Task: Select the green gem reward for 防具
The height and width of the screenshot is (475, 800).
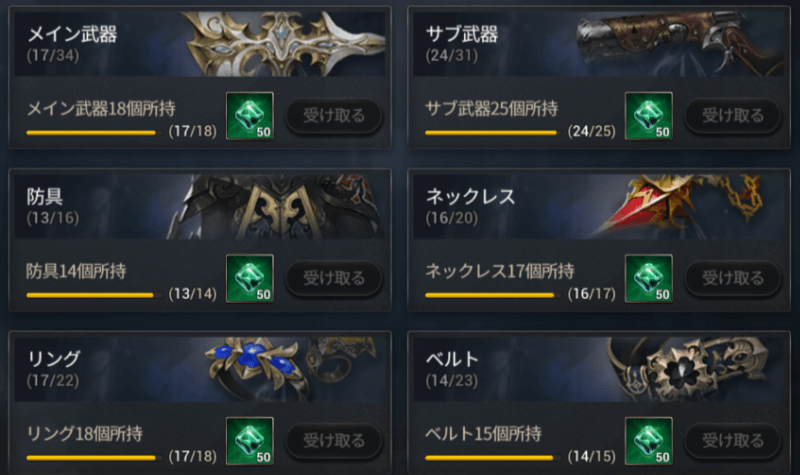Action: point(250,279)
